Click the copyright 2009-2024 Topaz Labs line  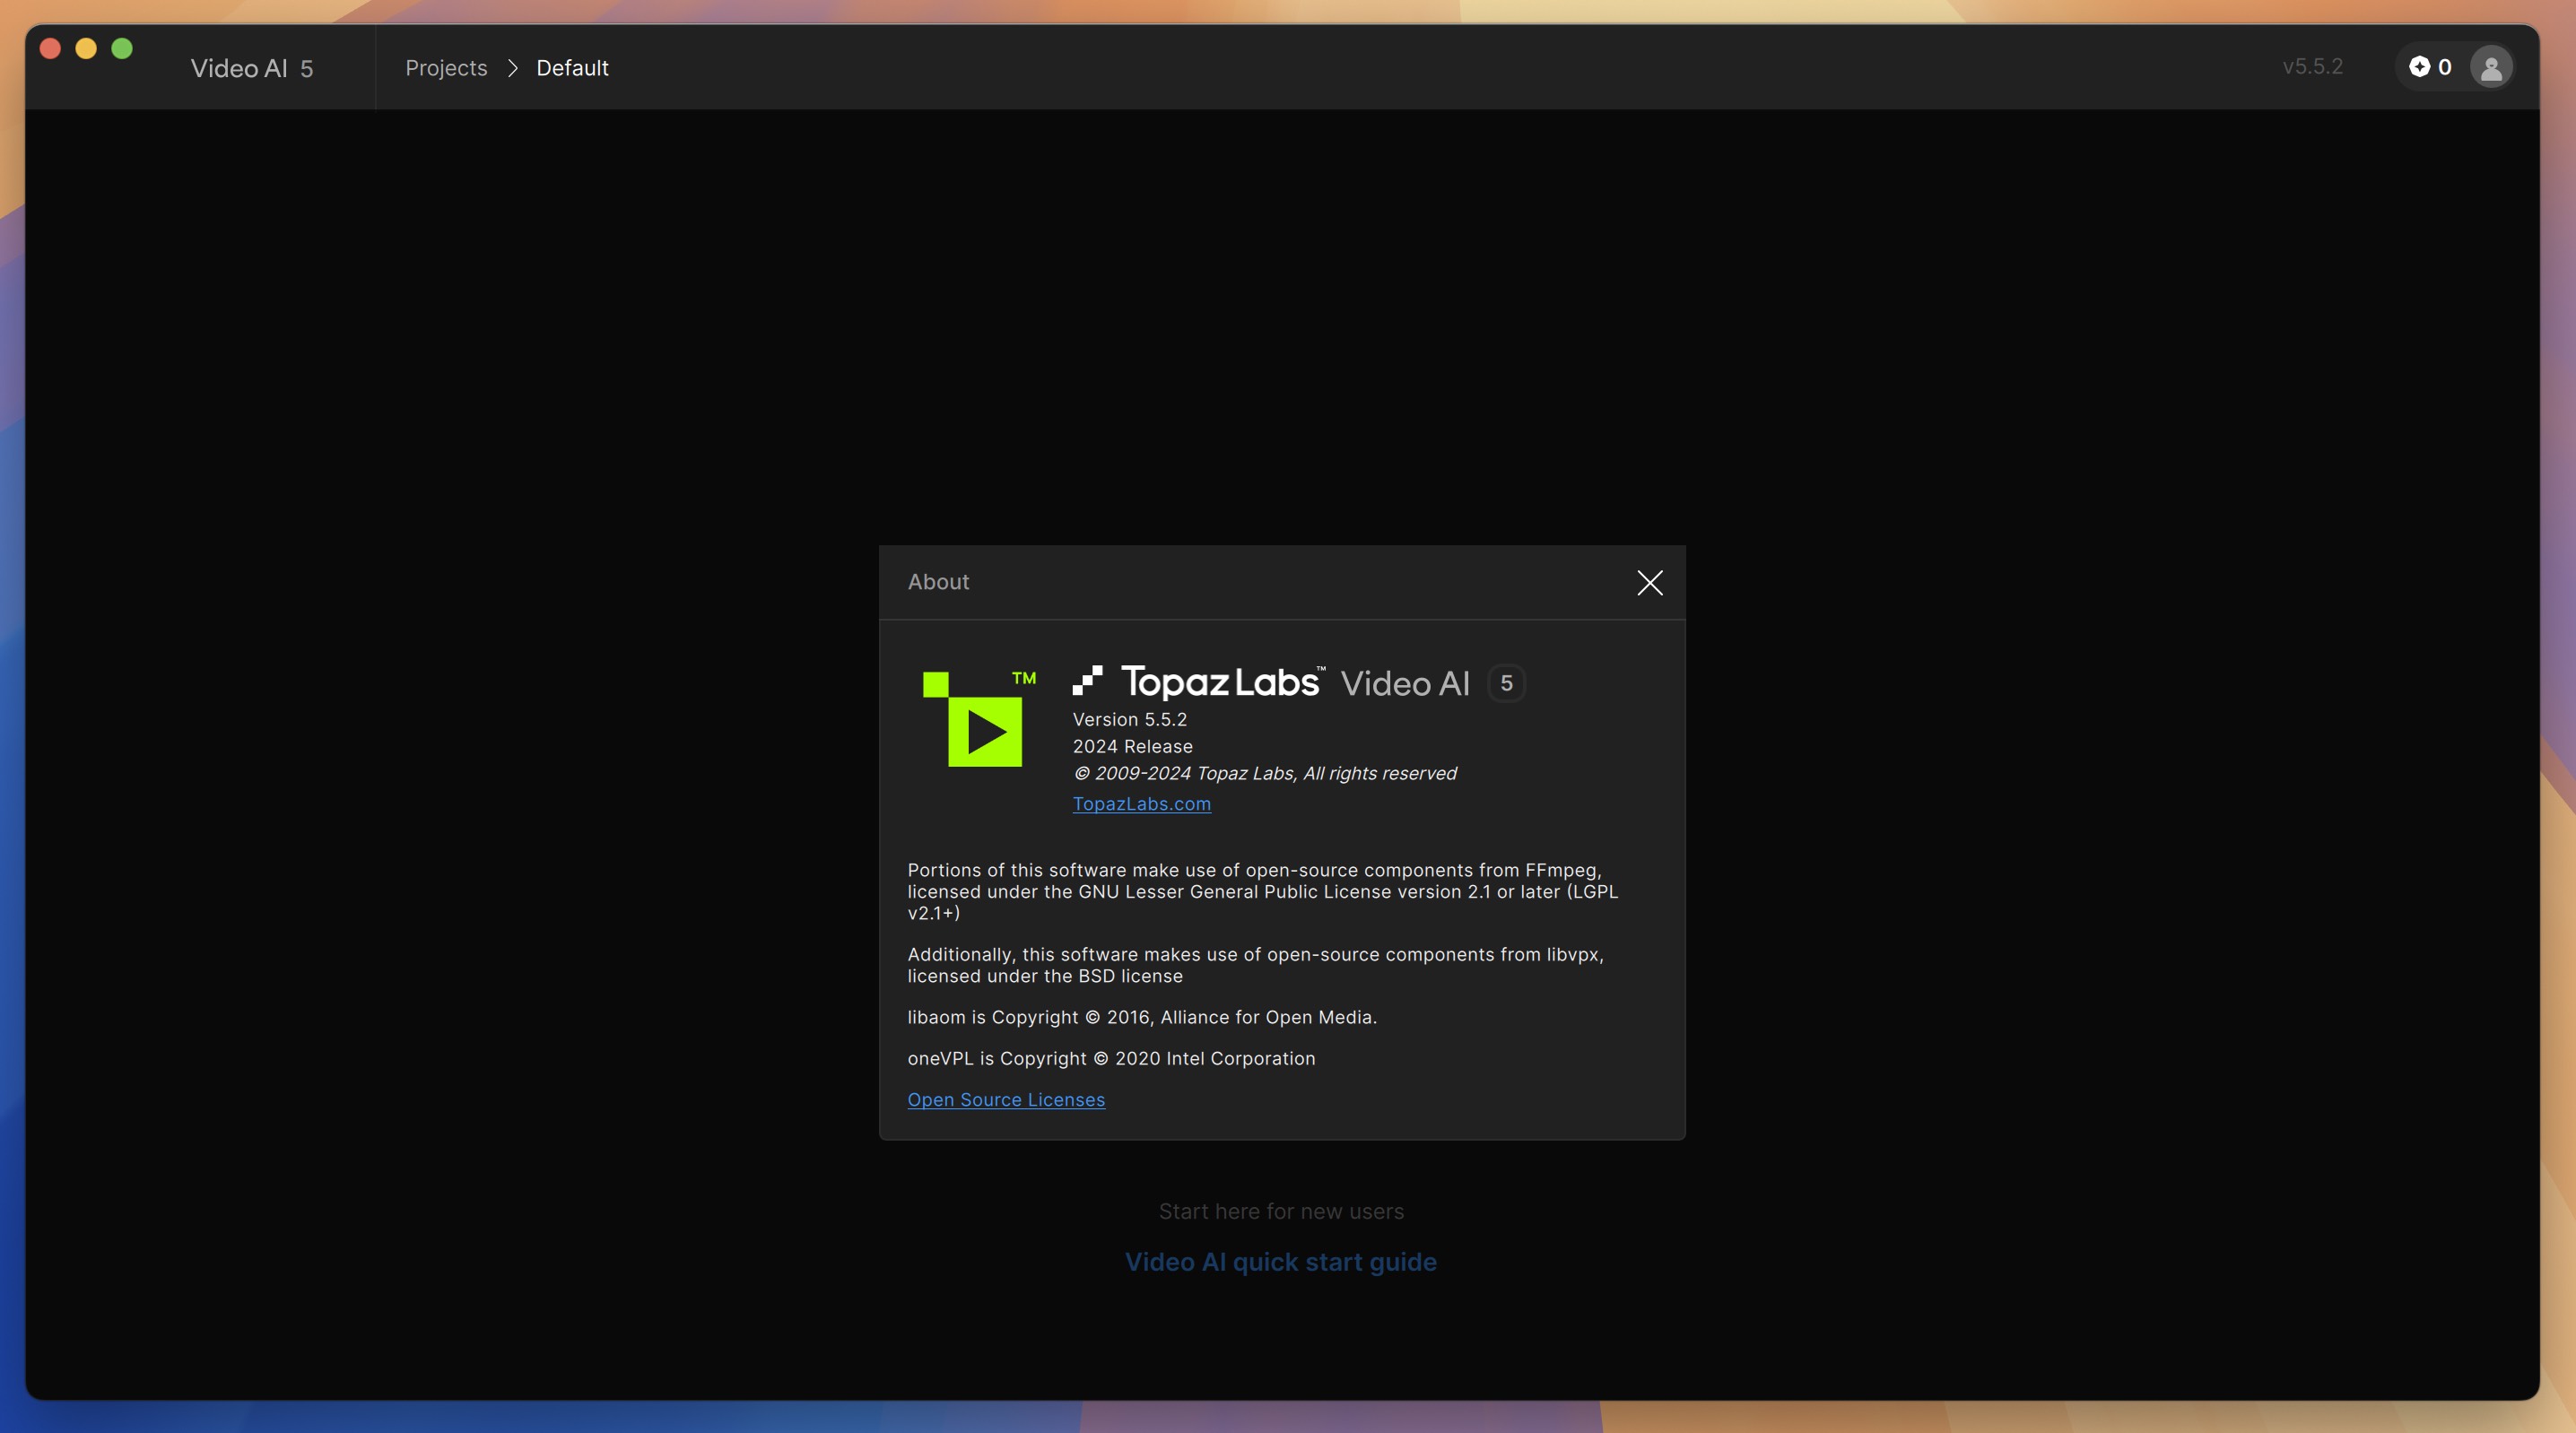point(1264,774)
